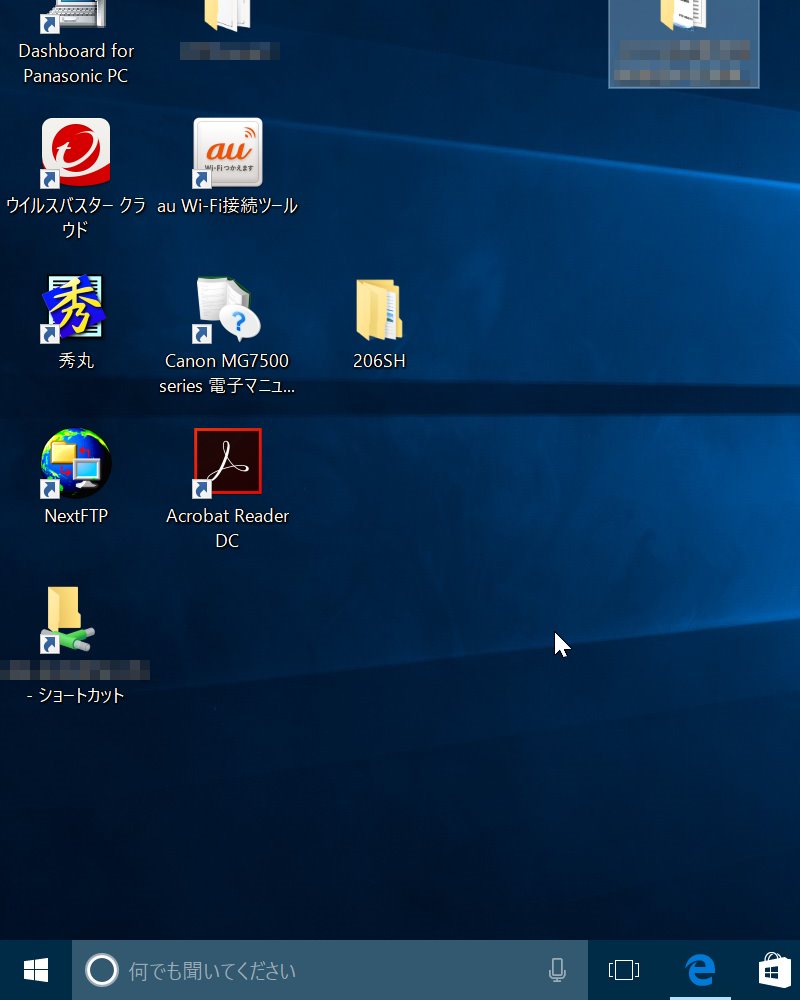Screen dimensions: 800x1000
Task: Select the highlighted folder at top right
Action: (684, 42)
